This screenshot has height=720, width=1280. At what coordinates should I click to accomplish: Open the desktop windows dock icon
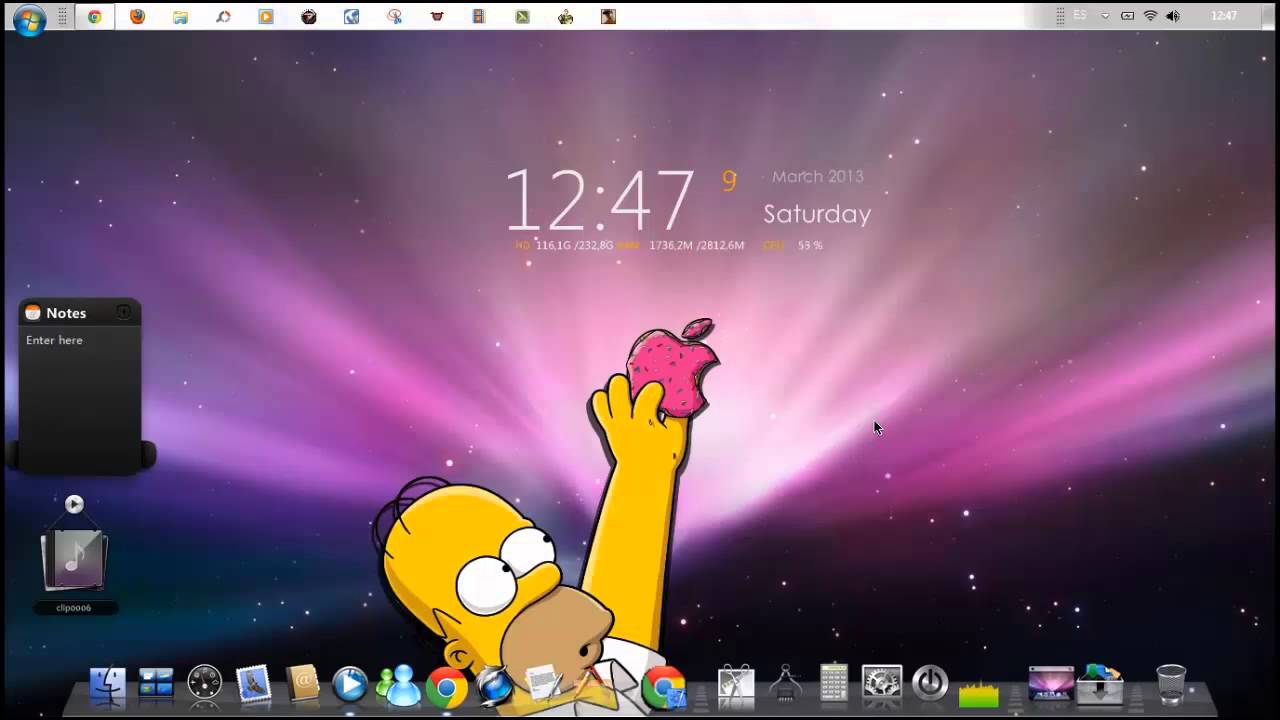pyautogui.click(x=156, y=684)
